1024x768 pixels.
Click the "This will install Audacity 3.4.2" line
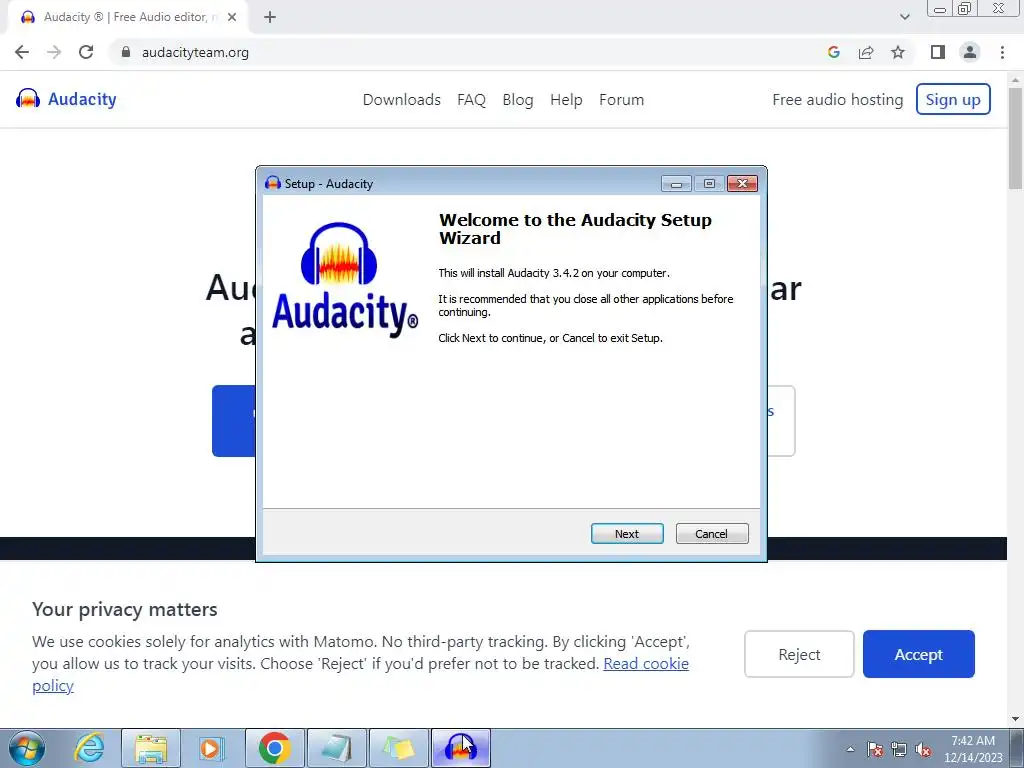tap(554, 273)
